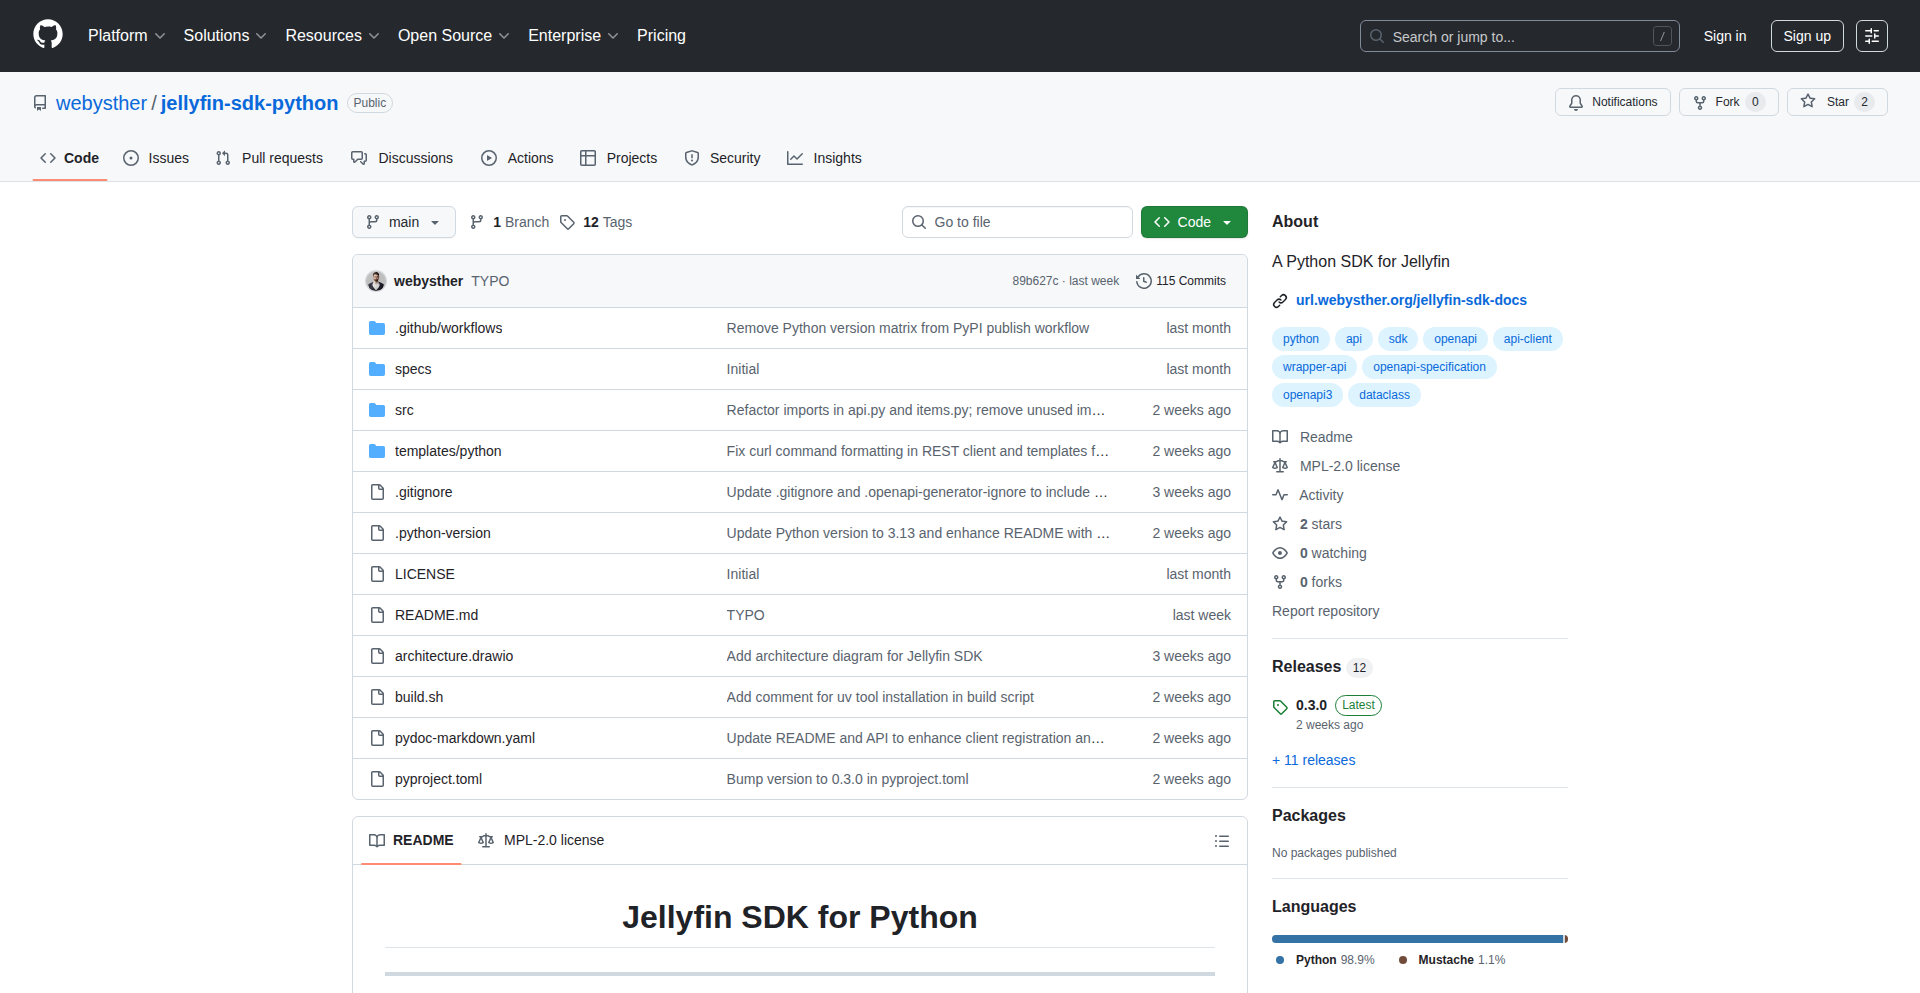The height and width of the screenshot is (993, 1920).
Task: Open the README.md file
Action: tap(436, 615)
